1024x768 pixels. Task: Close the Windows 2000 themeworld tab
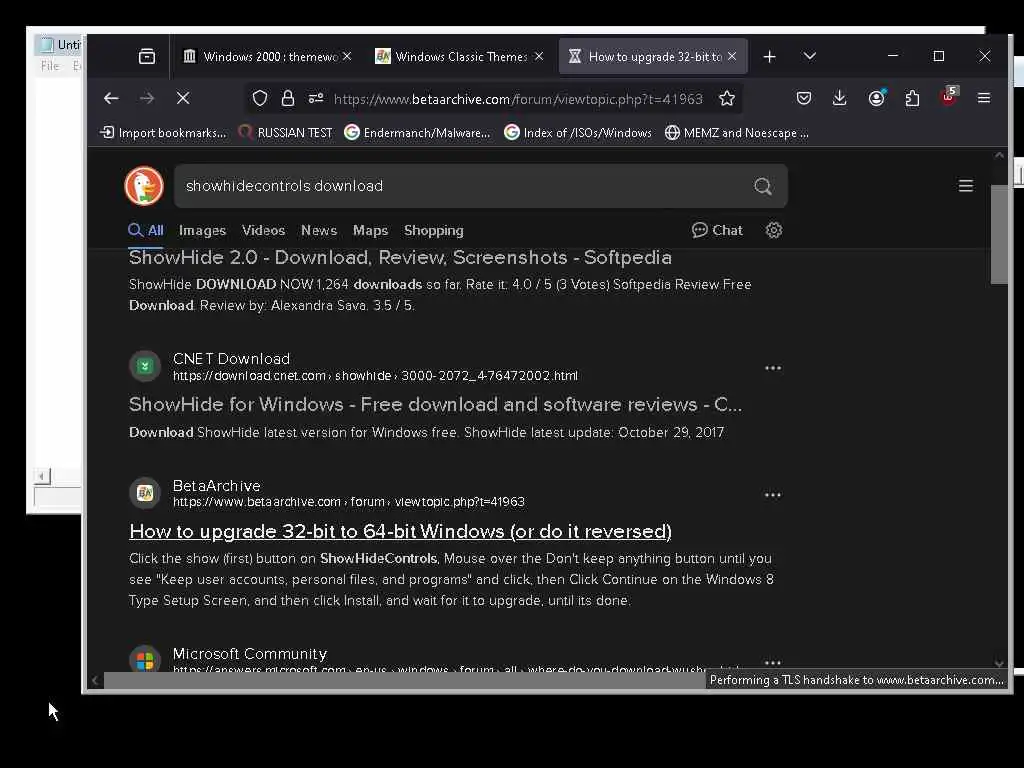pyautogui.click(x=347, y=57)
